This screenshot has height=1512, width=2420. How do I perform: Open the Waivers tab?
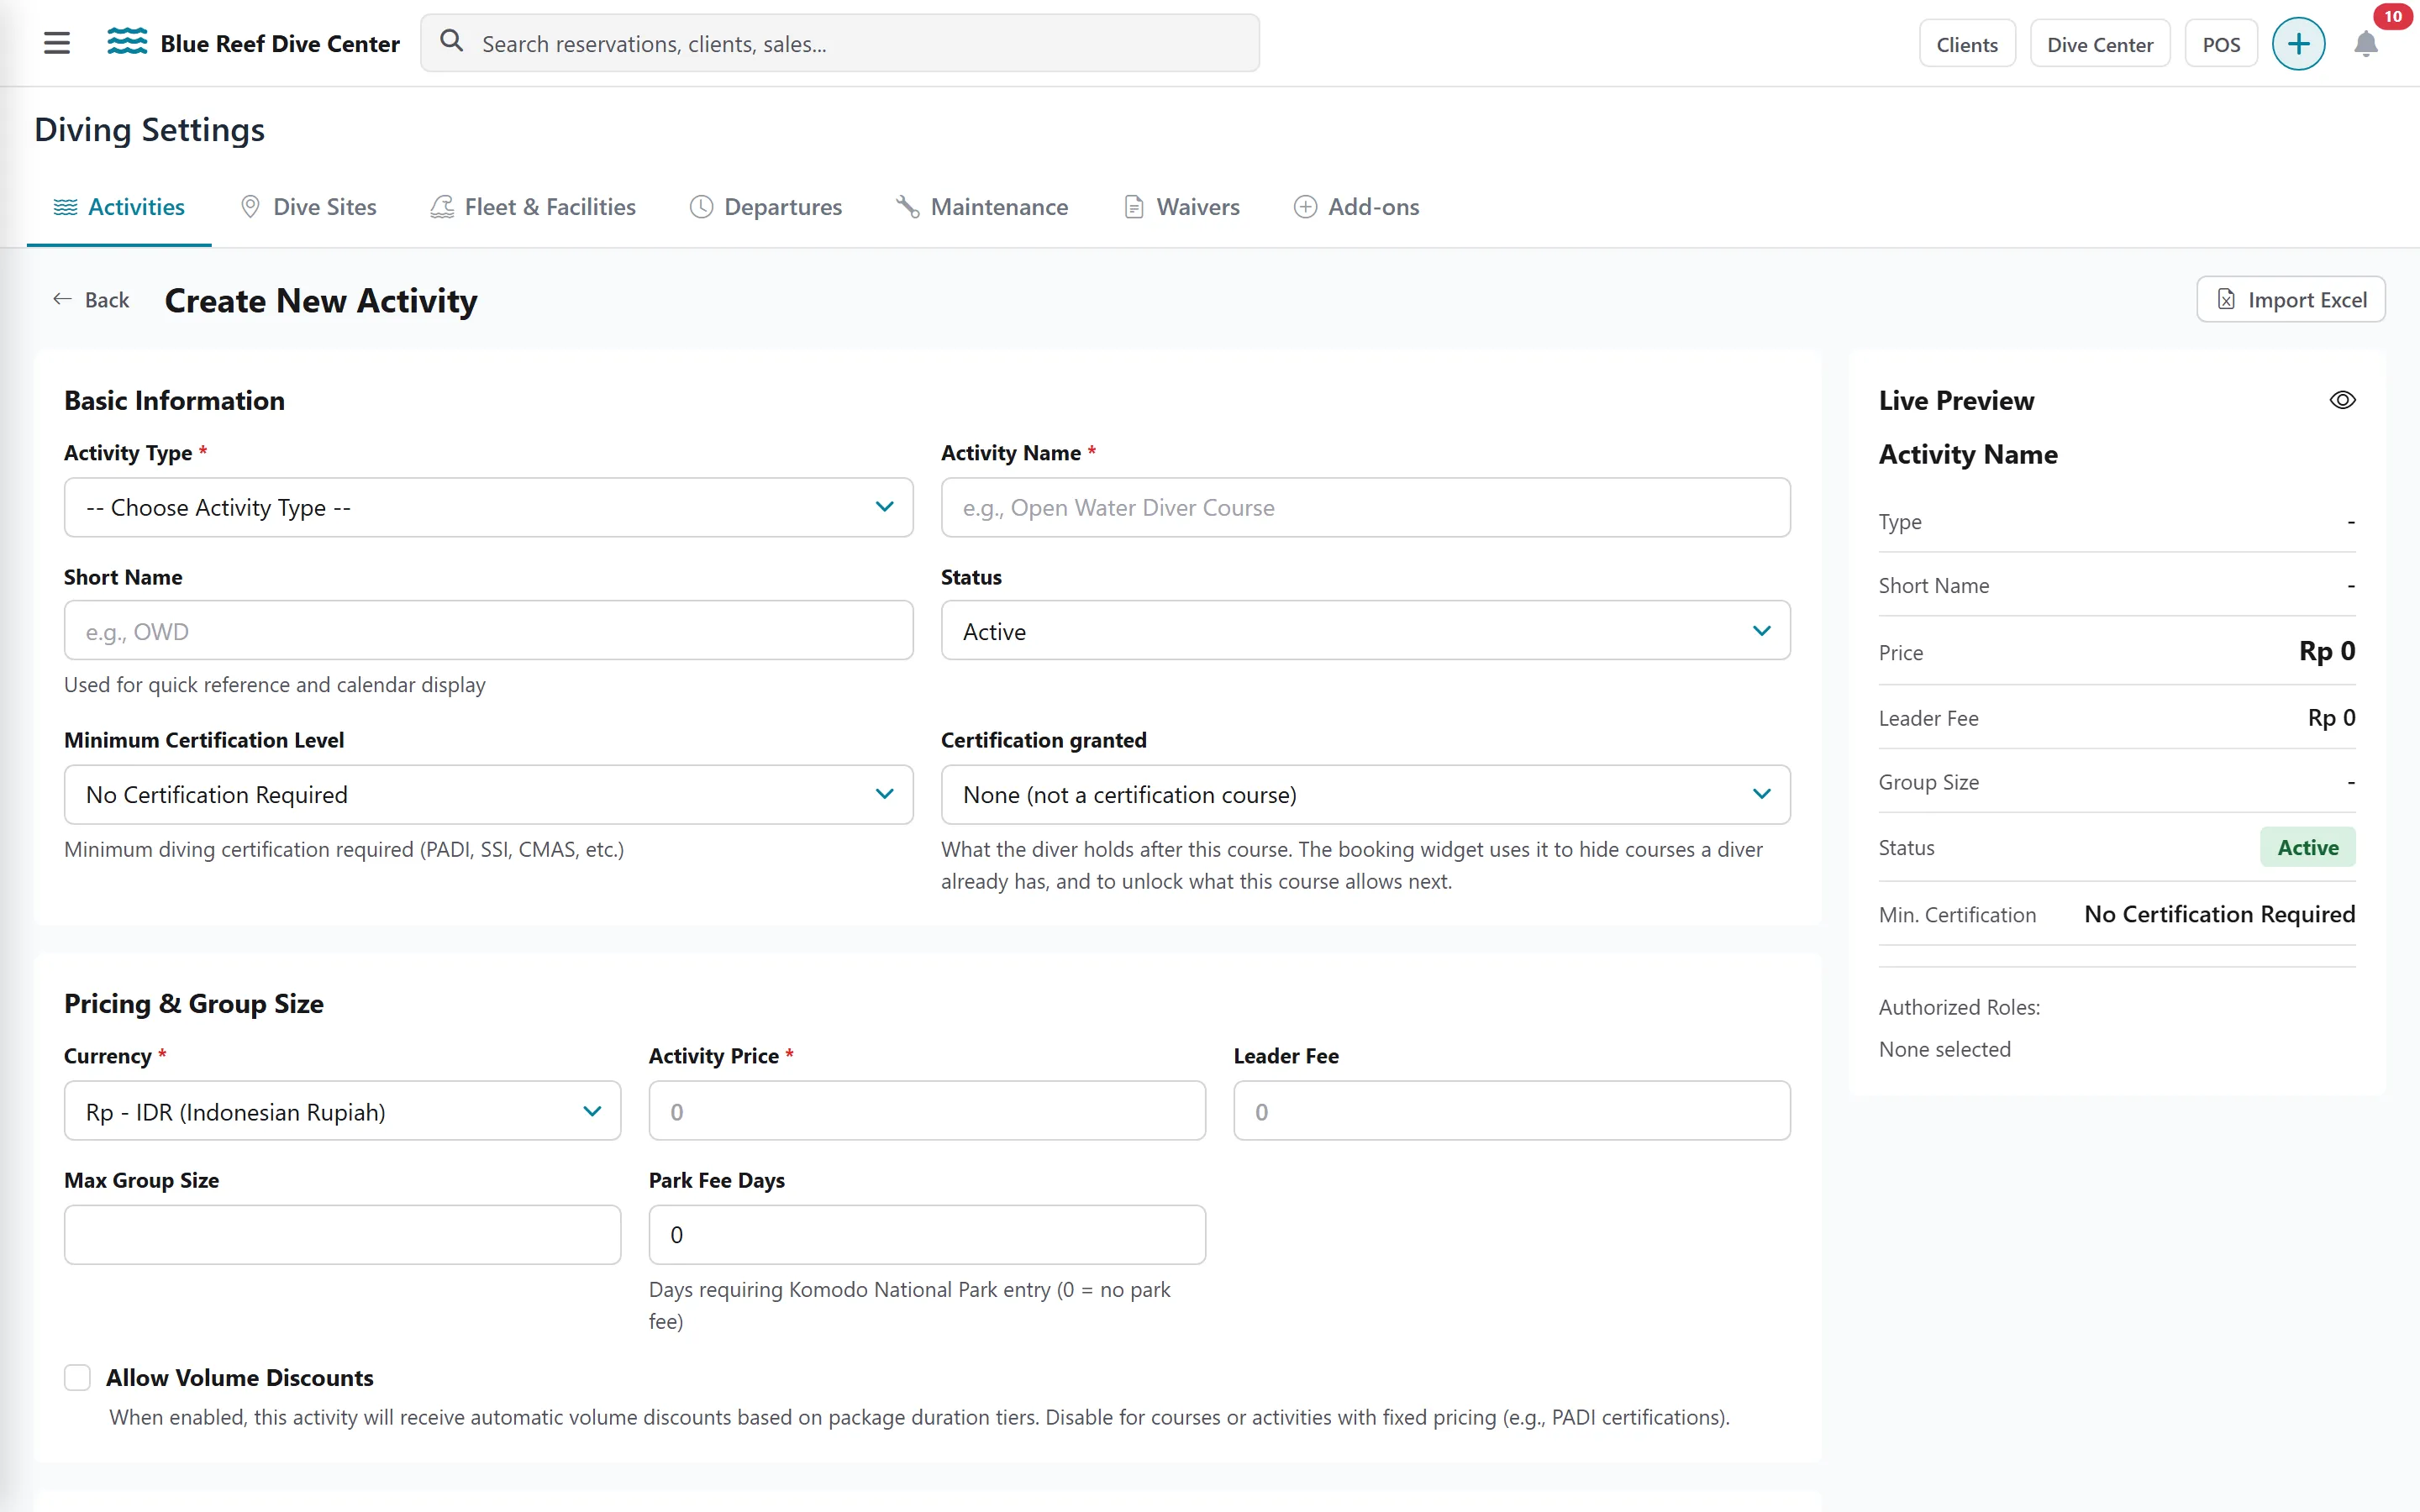[1182, 207]
